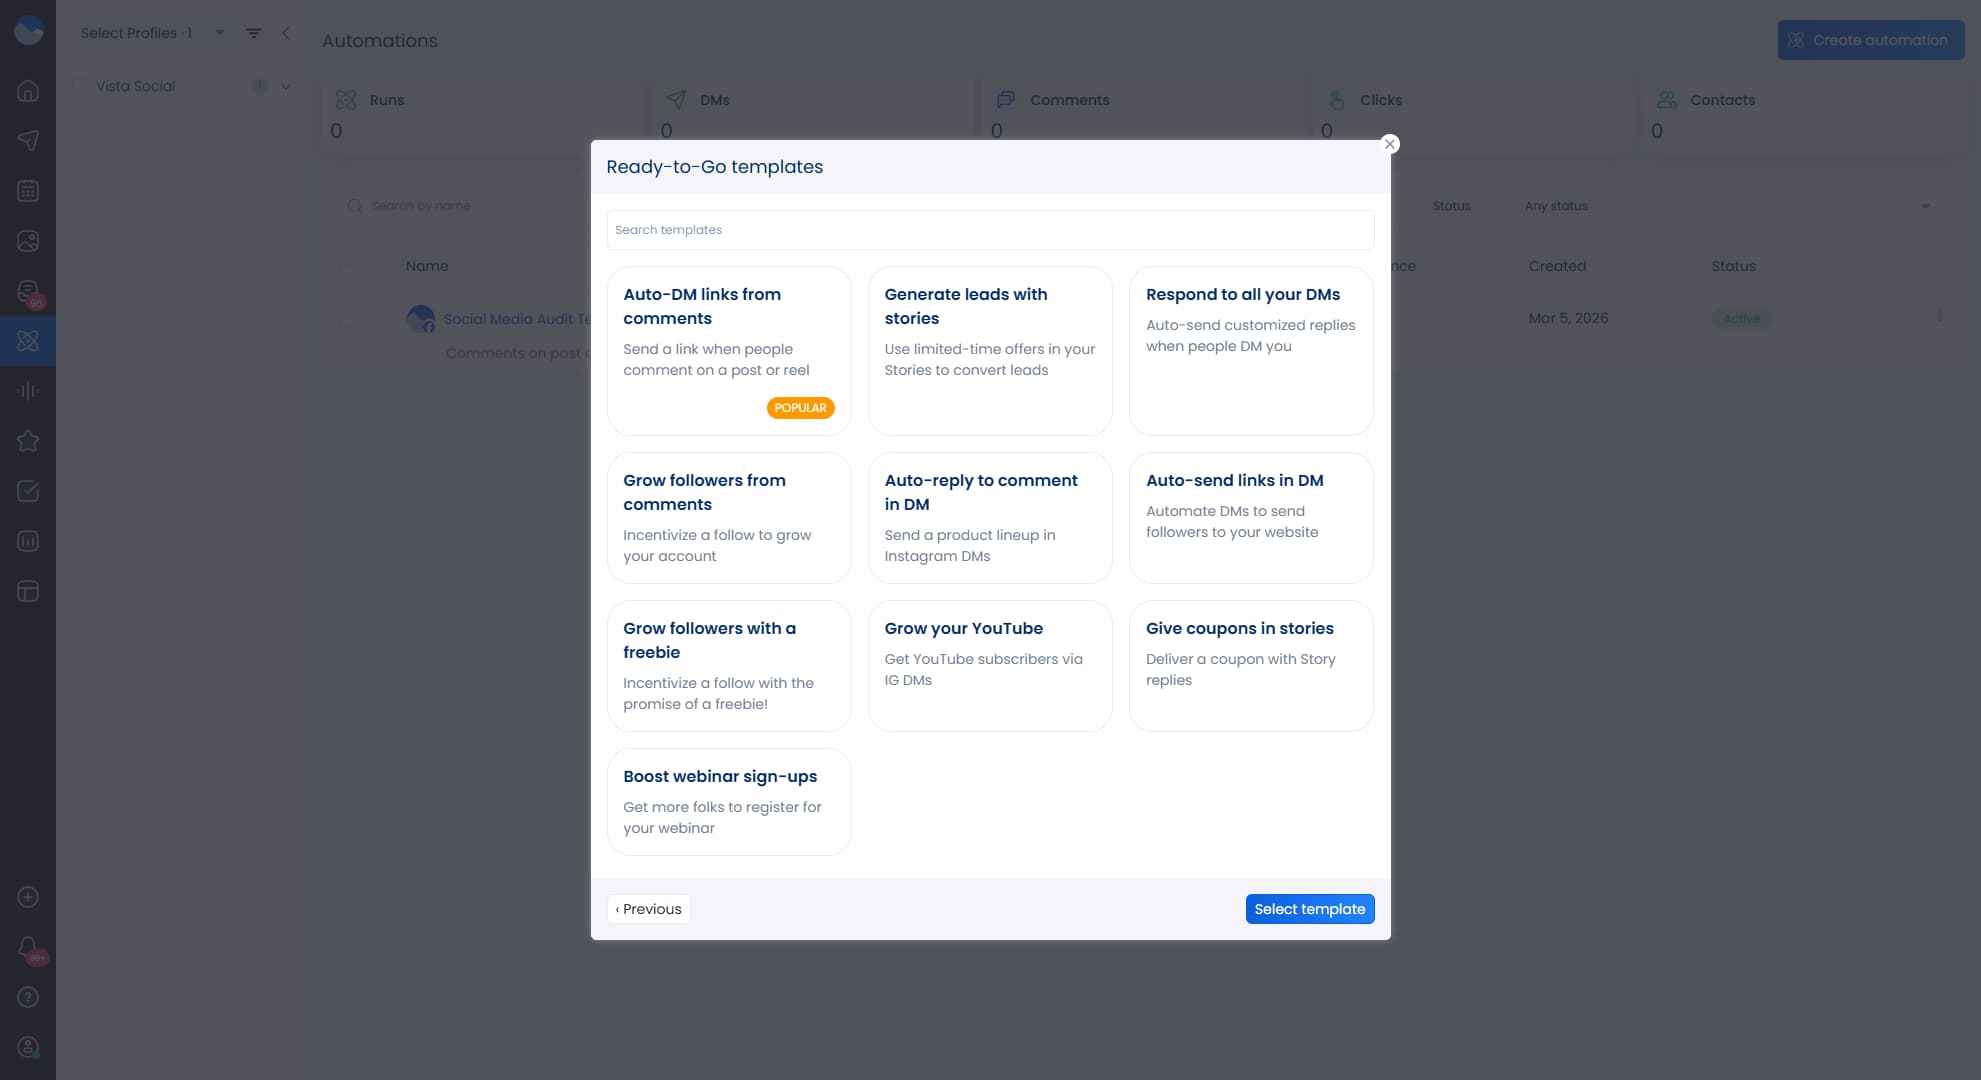Open the Inbox icon showing a badge
The width and height of the screenshot is (1981, 1080).
coord(27,290)
